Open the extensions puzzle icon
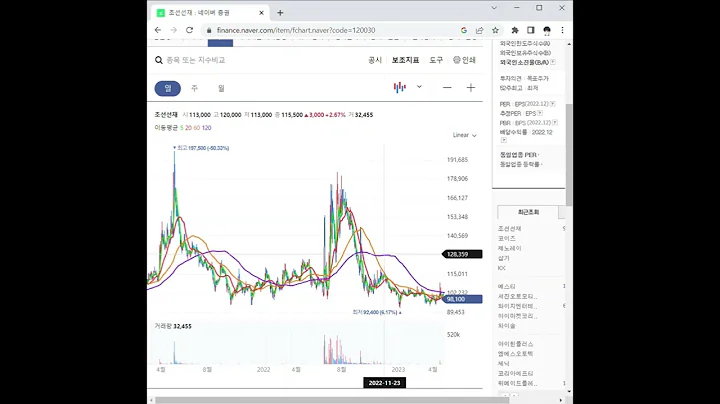720x404 pixels. [x=515, y=30]
